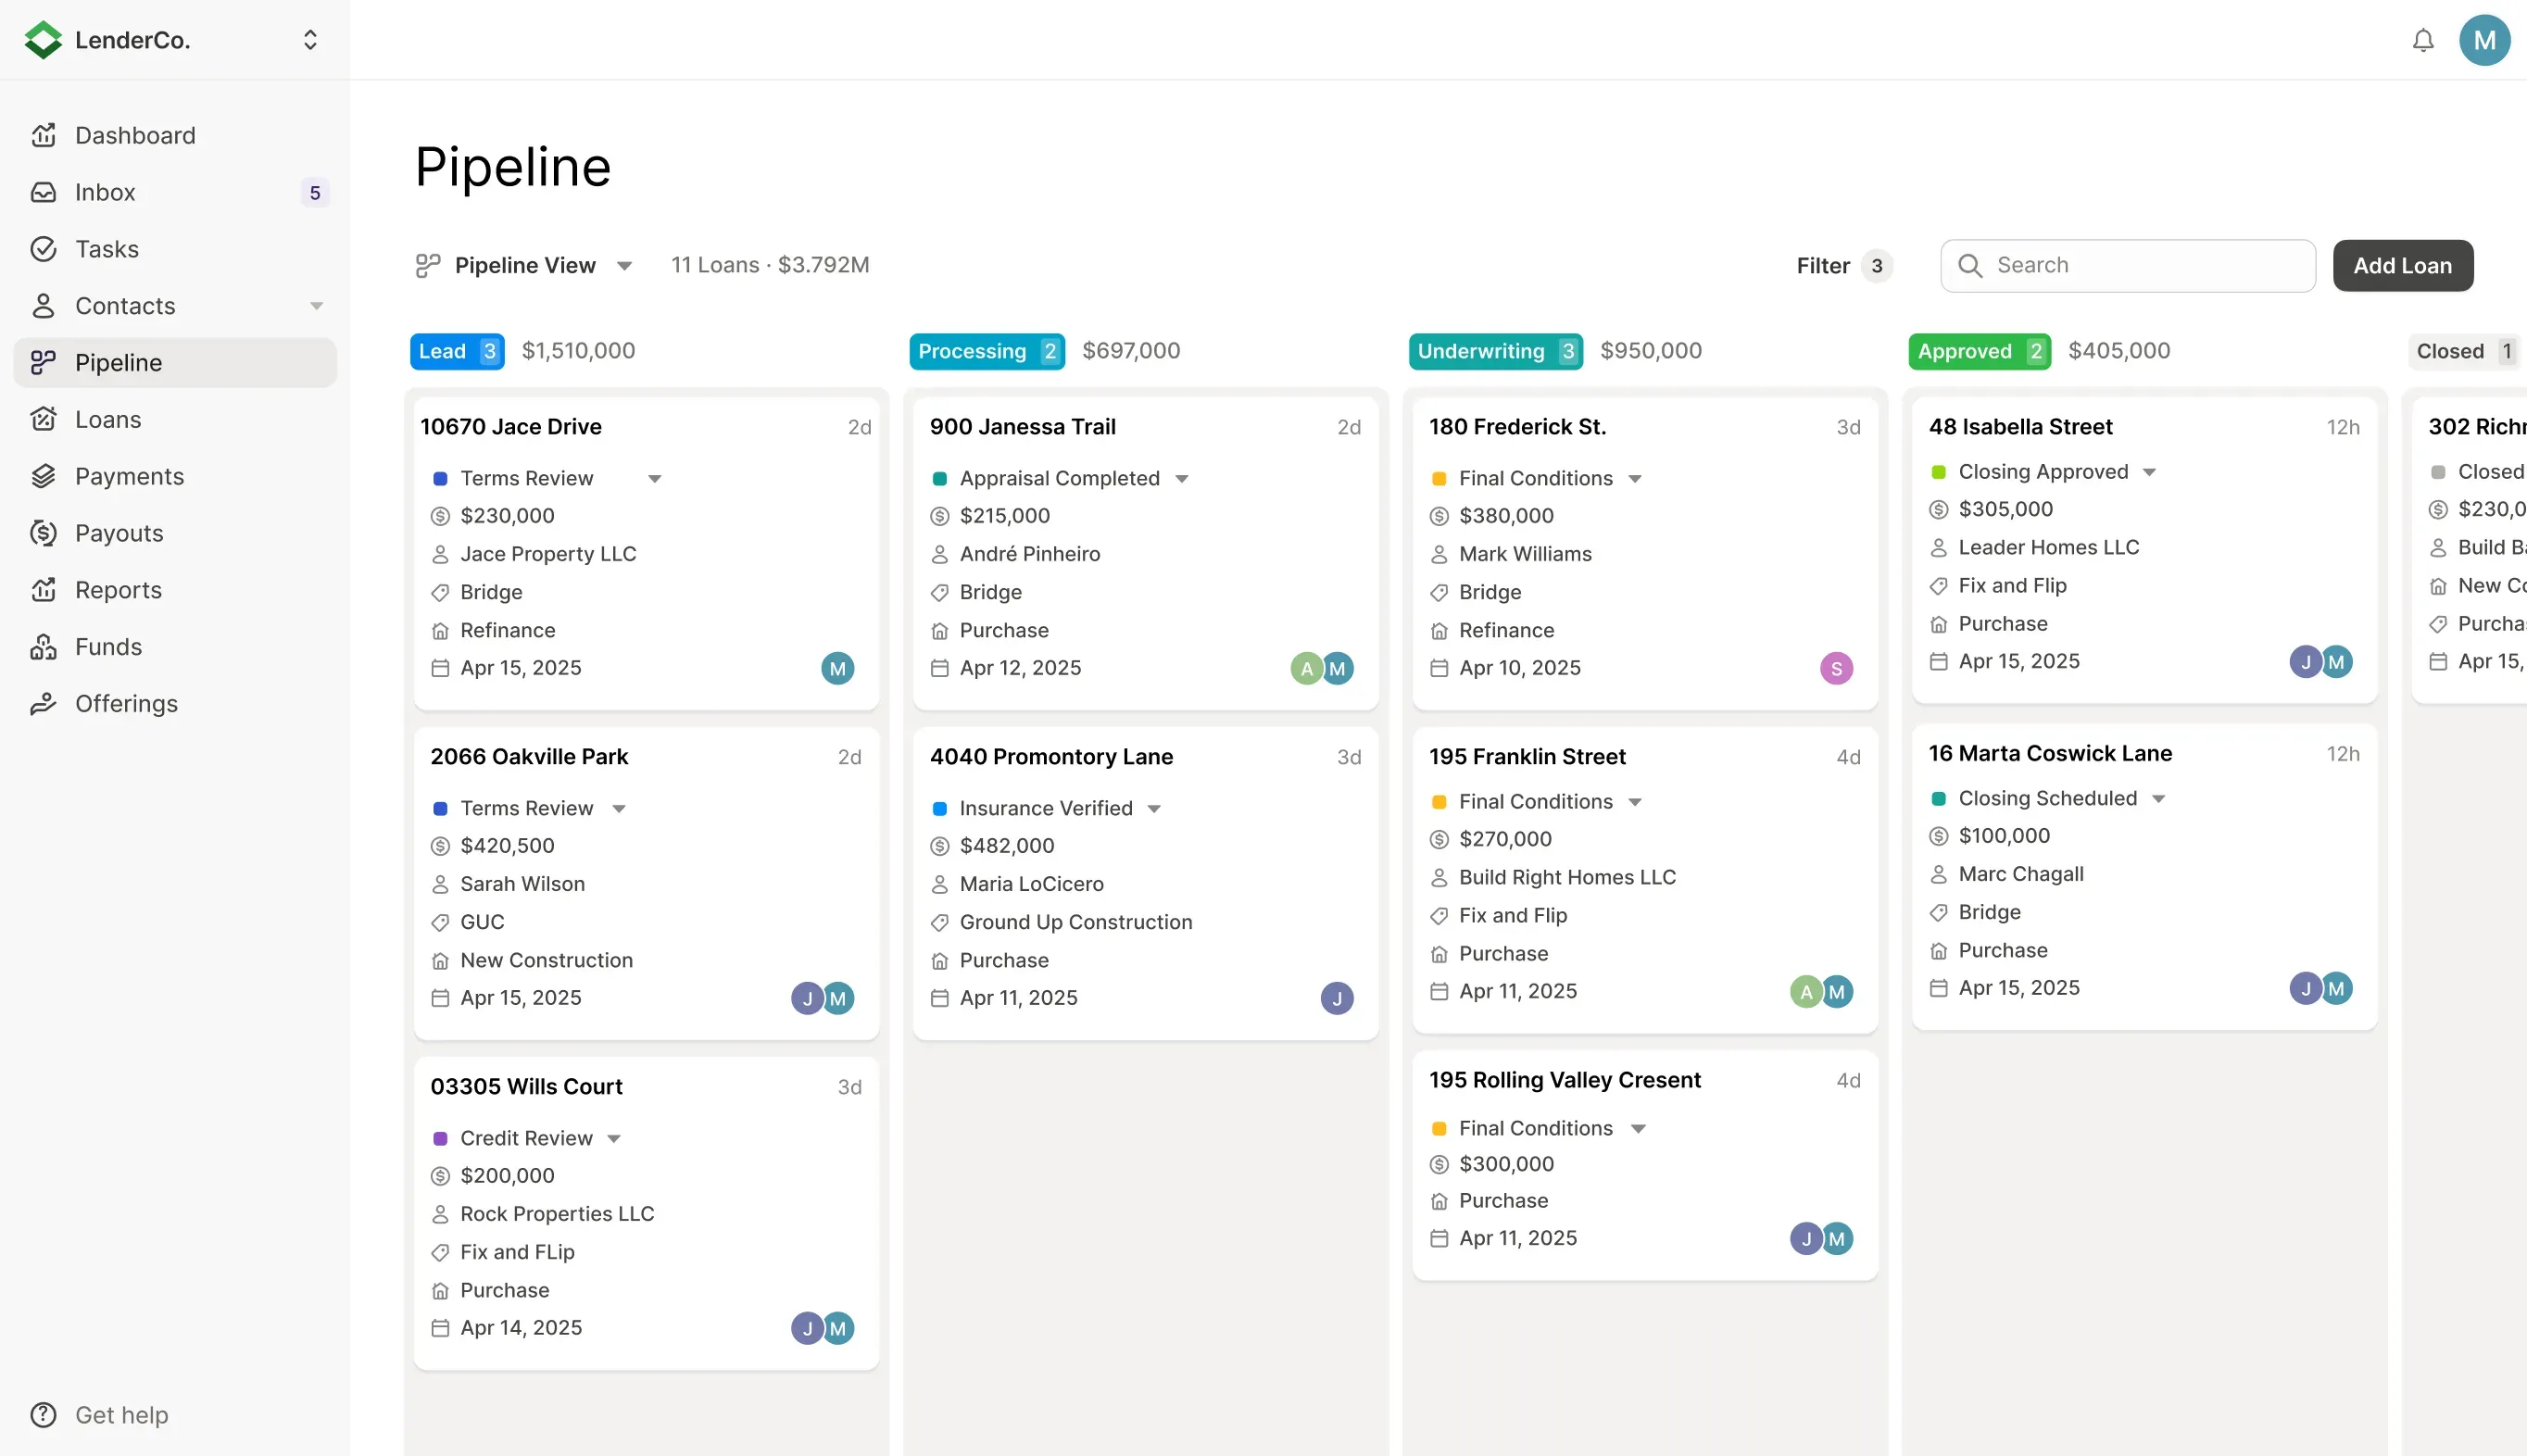Open the Funds sidebar icon
This screenshot has width=2527, height=1456.
[43, 647]
